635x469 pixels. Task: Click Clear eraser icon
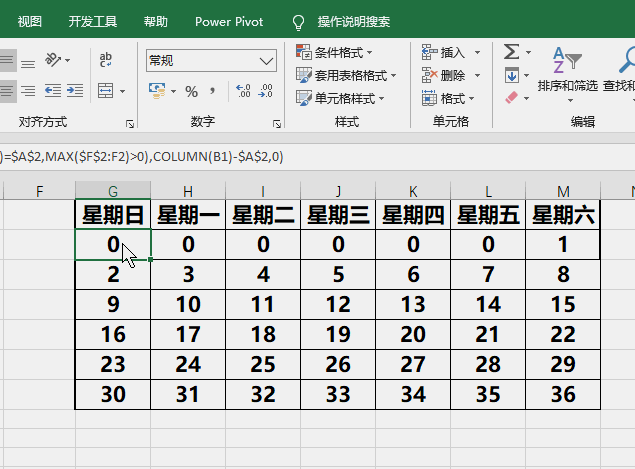(511, 98)
